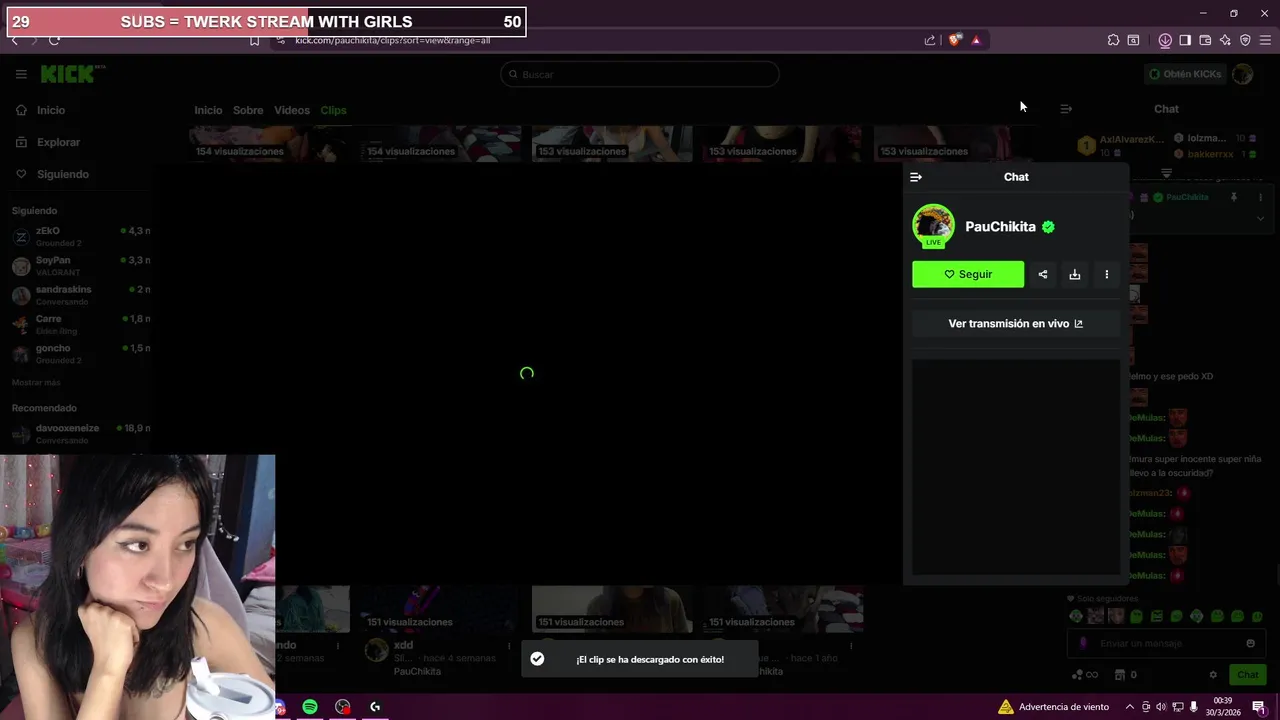The height and width of the screenshot is (720, 1280).
Task: Share the clip via share icon
Action: click(x=1043, y=274)
